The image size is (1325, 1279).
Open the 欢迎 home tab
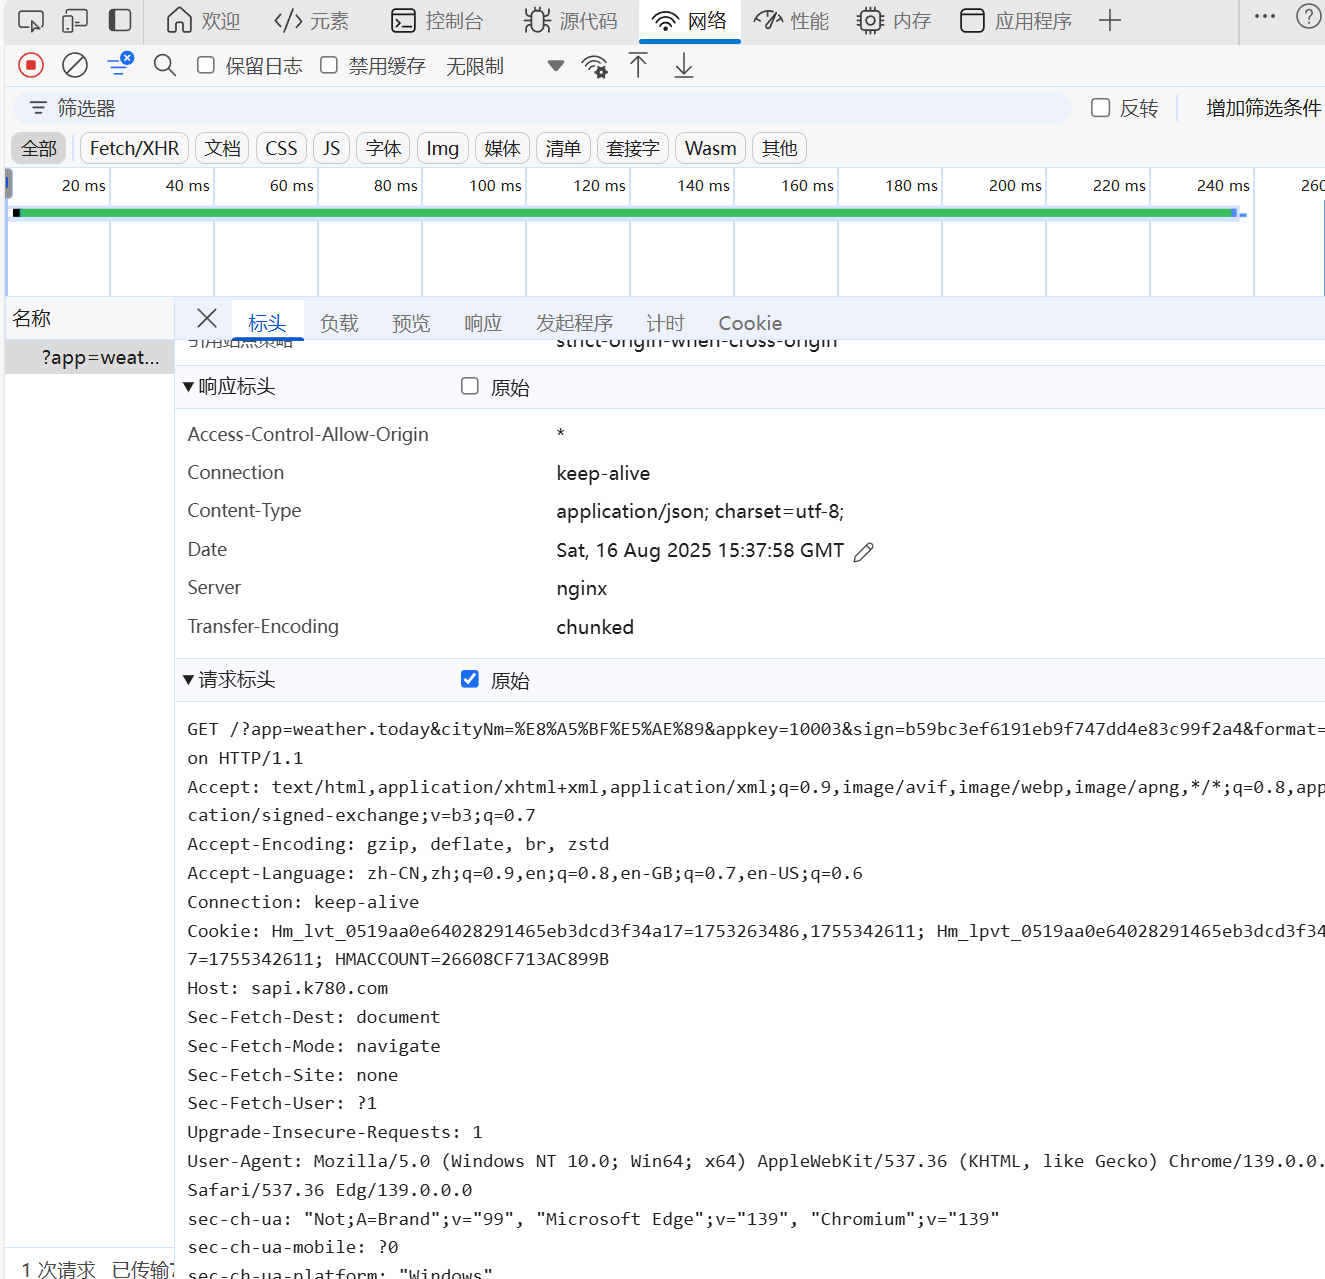[x=203, y=21]
